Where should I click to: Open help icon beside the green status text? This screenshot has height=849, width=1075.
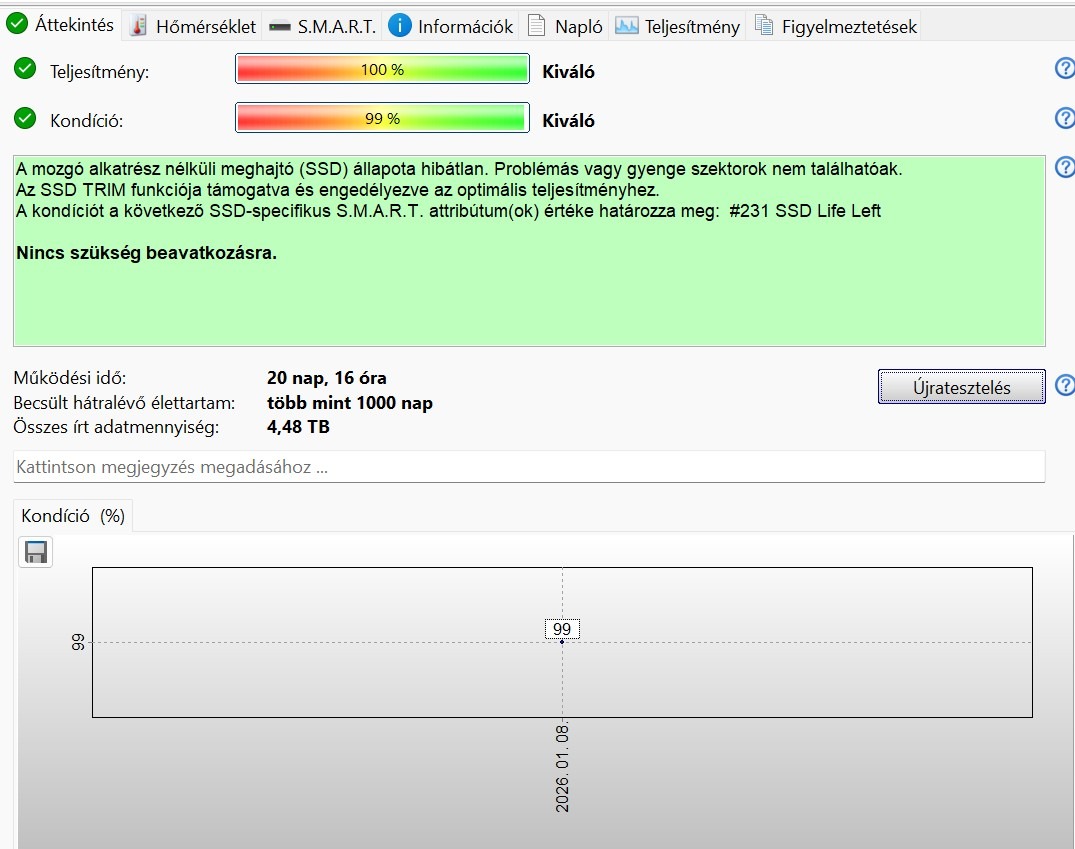1065,167
